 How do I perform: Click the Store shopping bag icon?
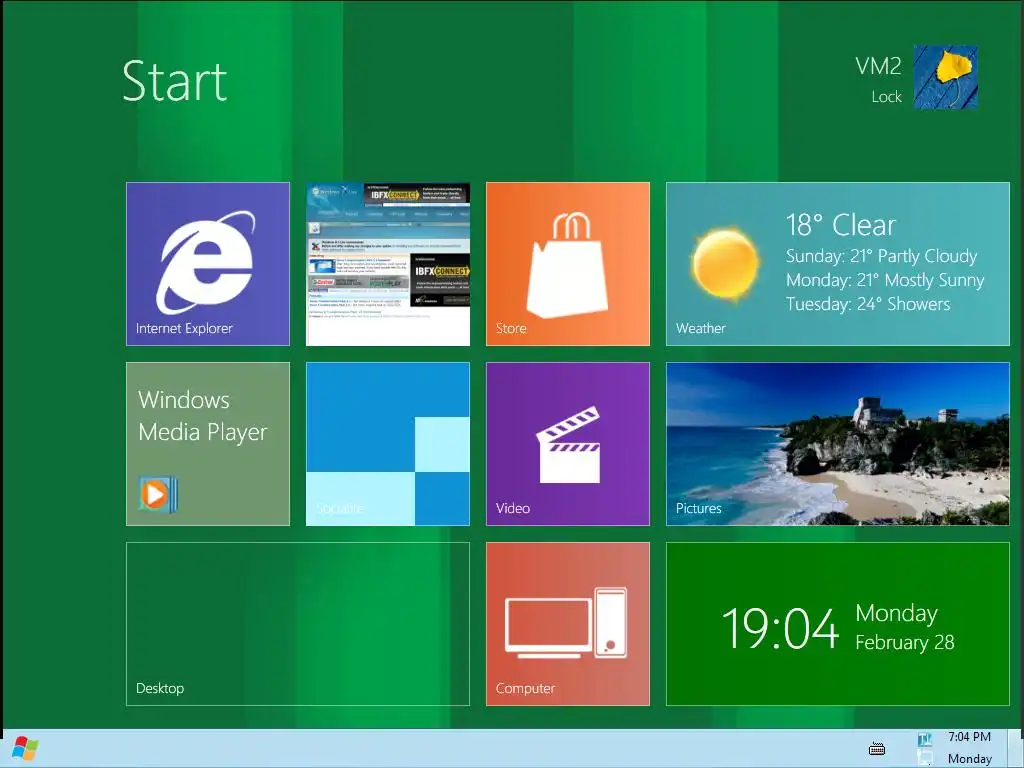tap(568, 266)
